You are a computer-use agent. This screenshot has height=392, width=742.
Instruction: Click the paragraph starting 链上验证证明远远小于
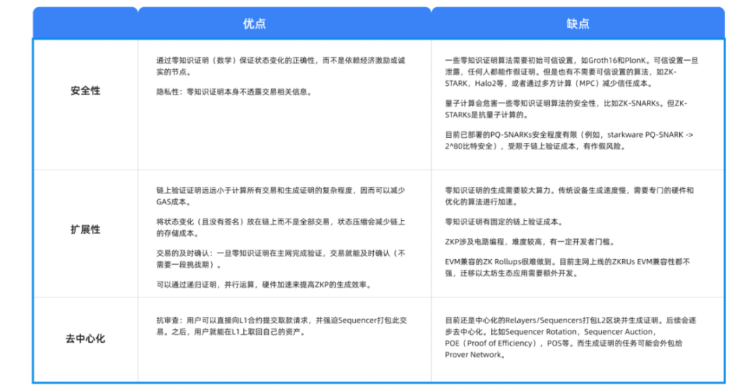(281, 196)
